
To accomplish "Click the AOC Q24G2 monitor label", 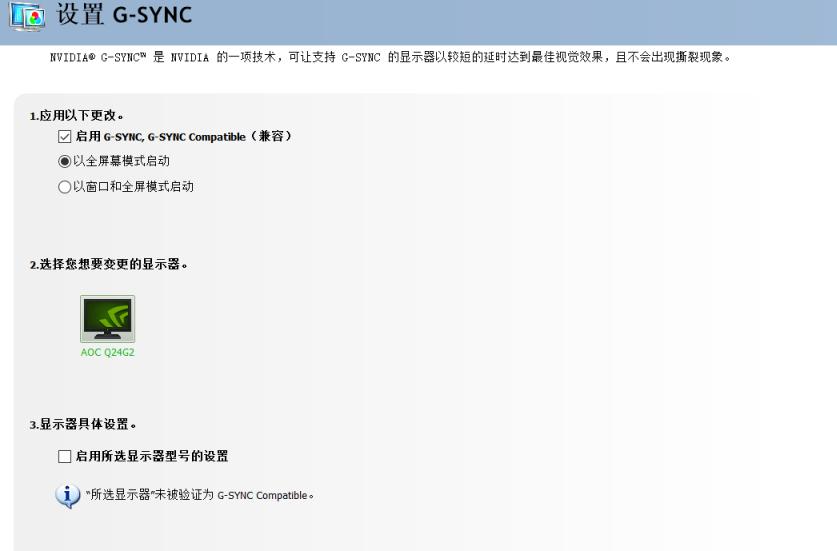I will point(107,352).
